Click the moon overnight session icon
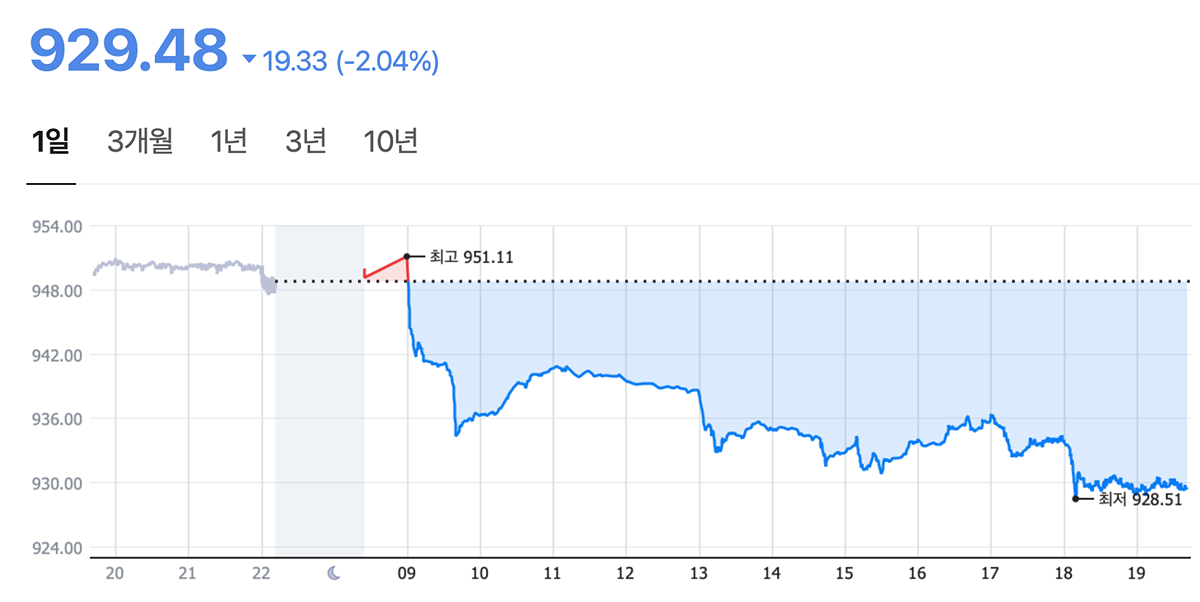 click(x=335, y=573)
